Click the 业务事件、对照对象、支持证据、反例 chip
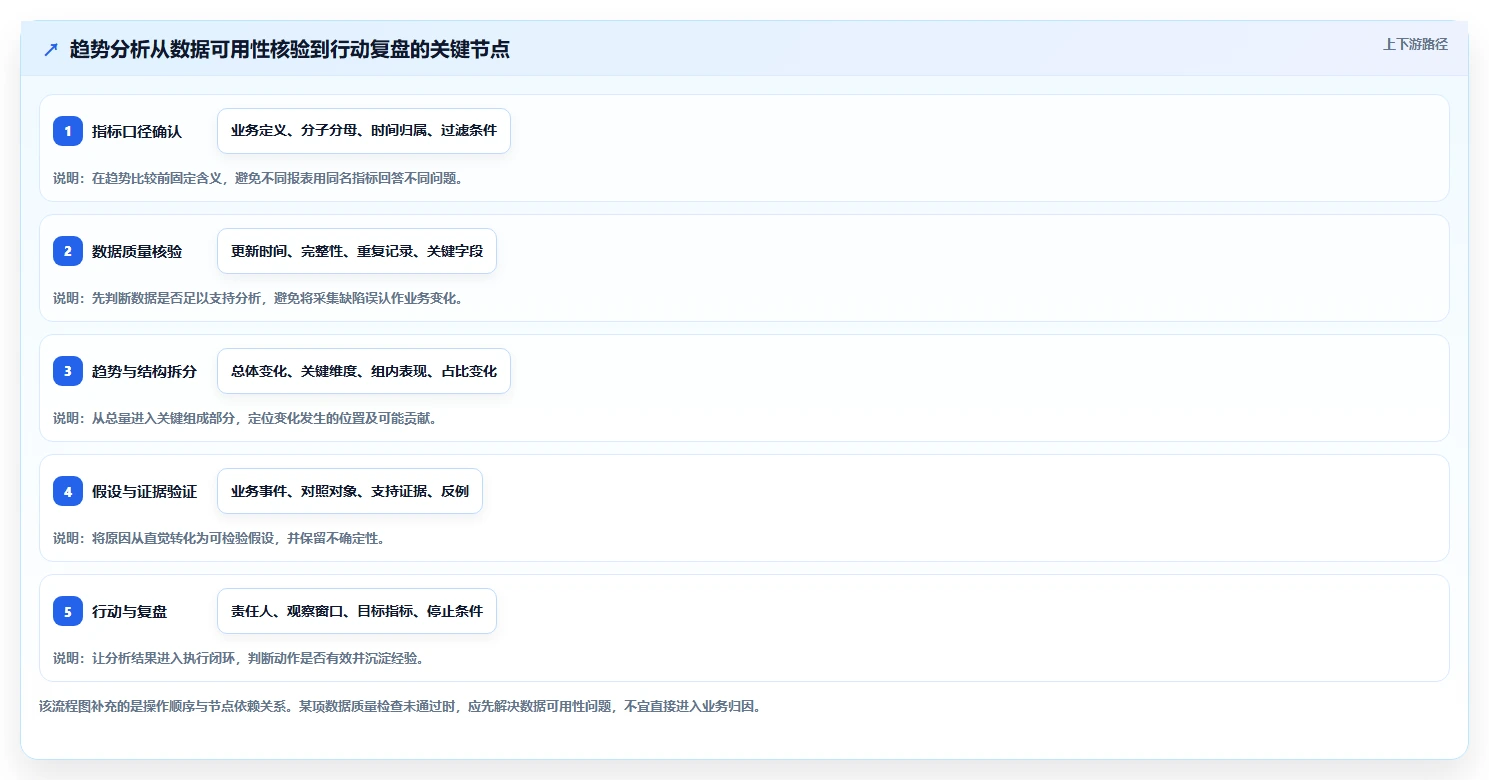Image resolution: width=1489 pixels, height=780 pixels. [x=350, y=491]
